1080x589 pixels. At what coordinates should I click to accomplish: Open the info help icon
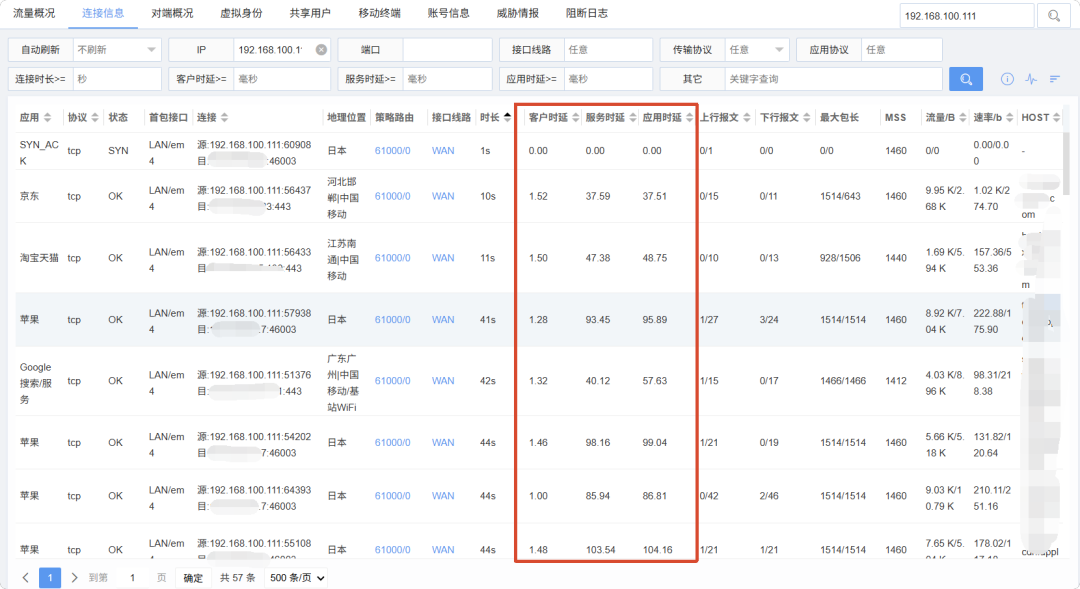pos(1007,79)
